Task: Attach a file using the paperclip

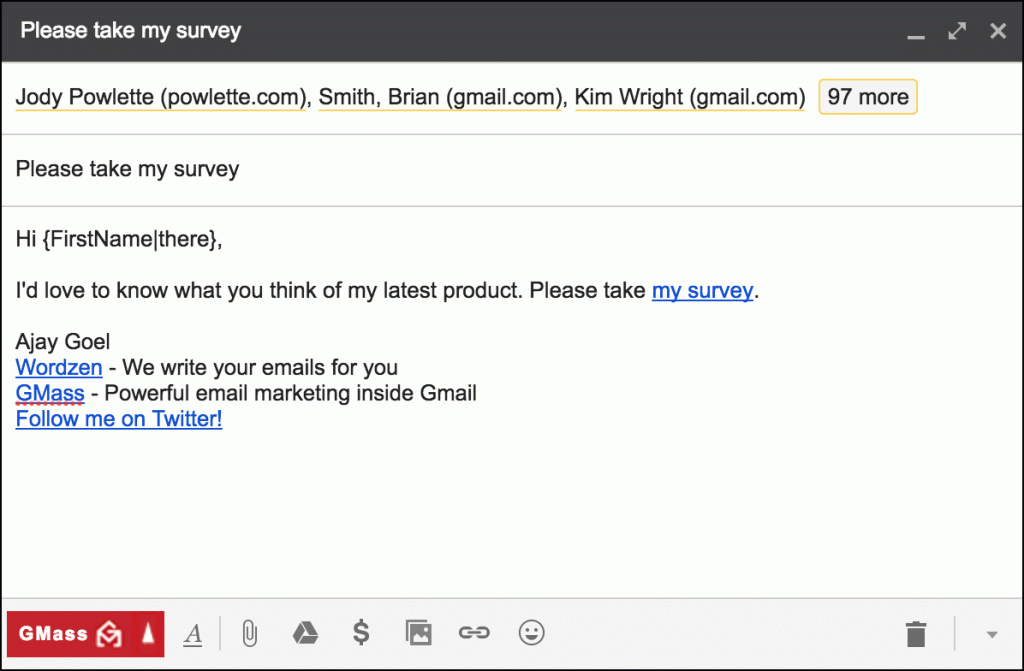Action: 248,633
